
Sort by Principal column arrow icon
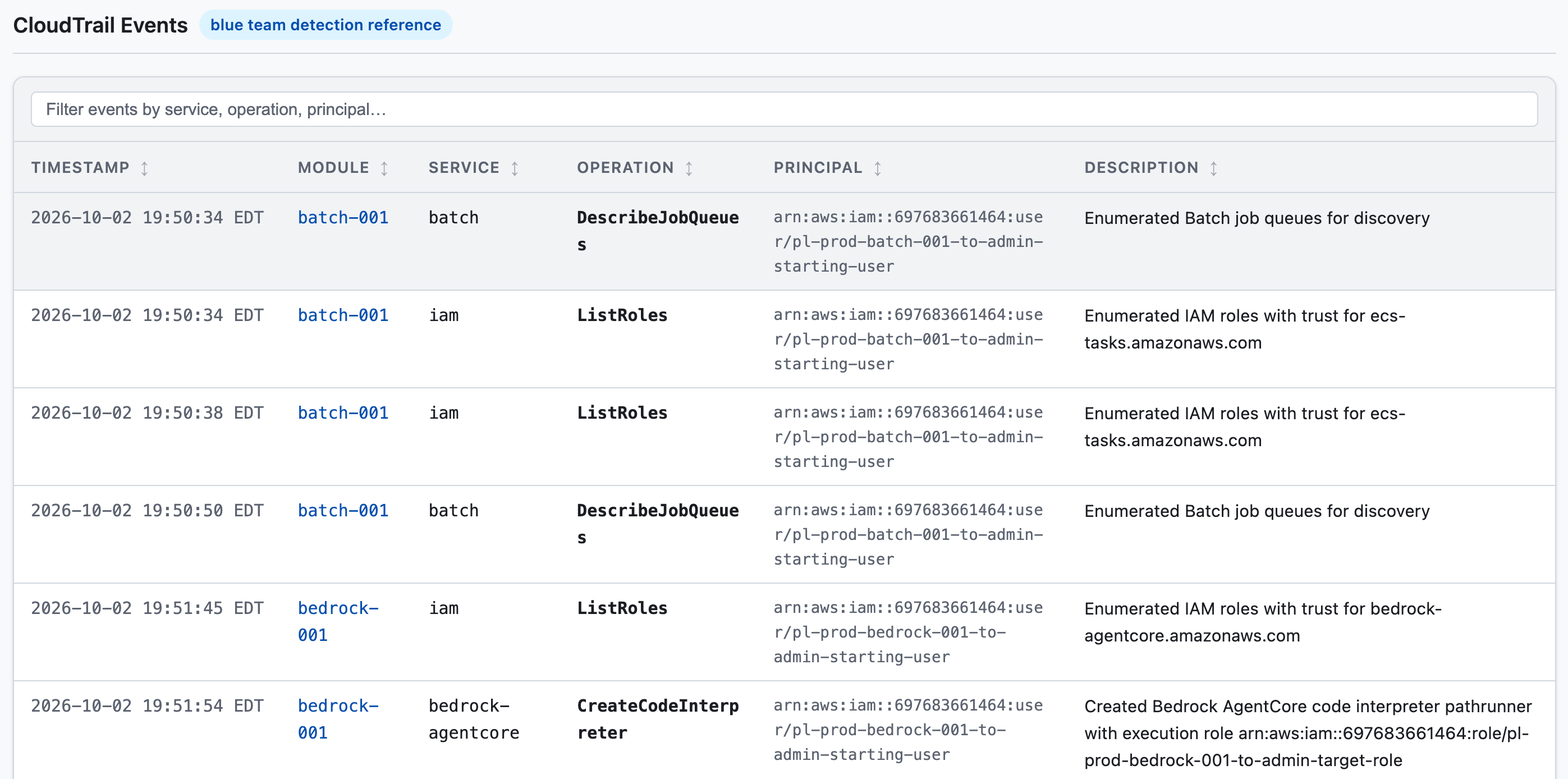pos(877,168)
